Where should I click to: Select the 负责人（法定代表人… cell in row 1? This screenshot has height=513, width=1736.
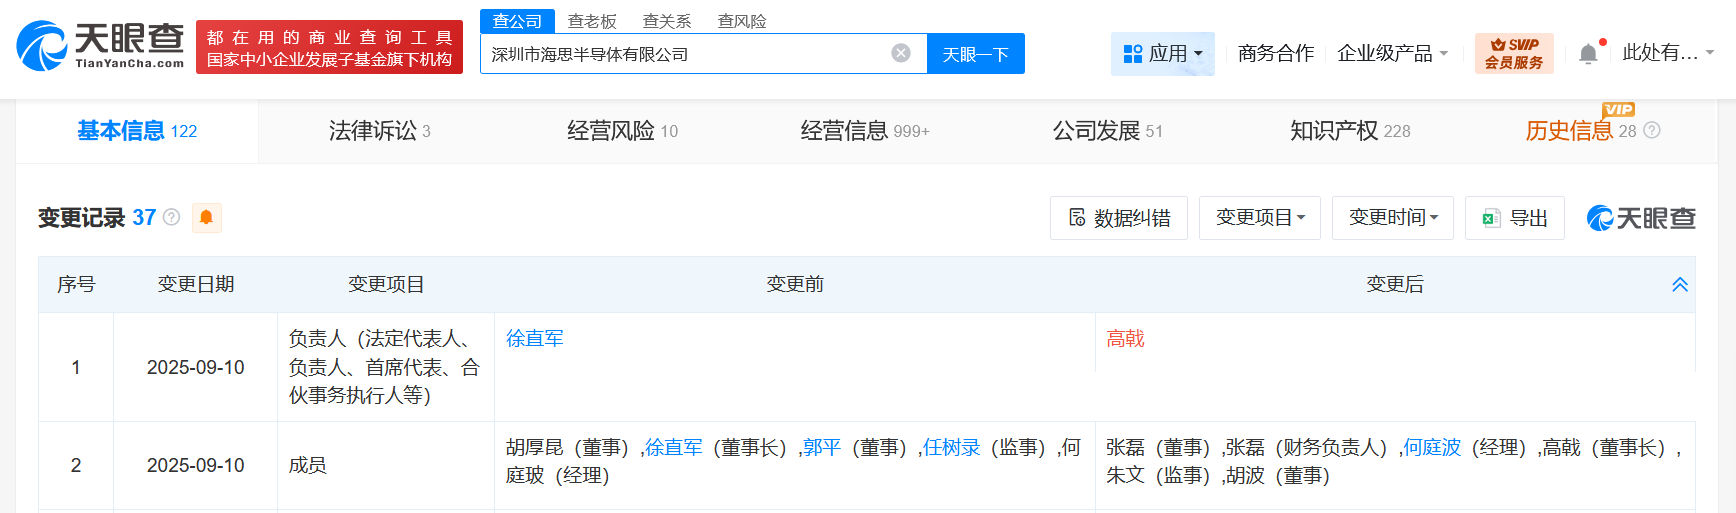point(386,367)
